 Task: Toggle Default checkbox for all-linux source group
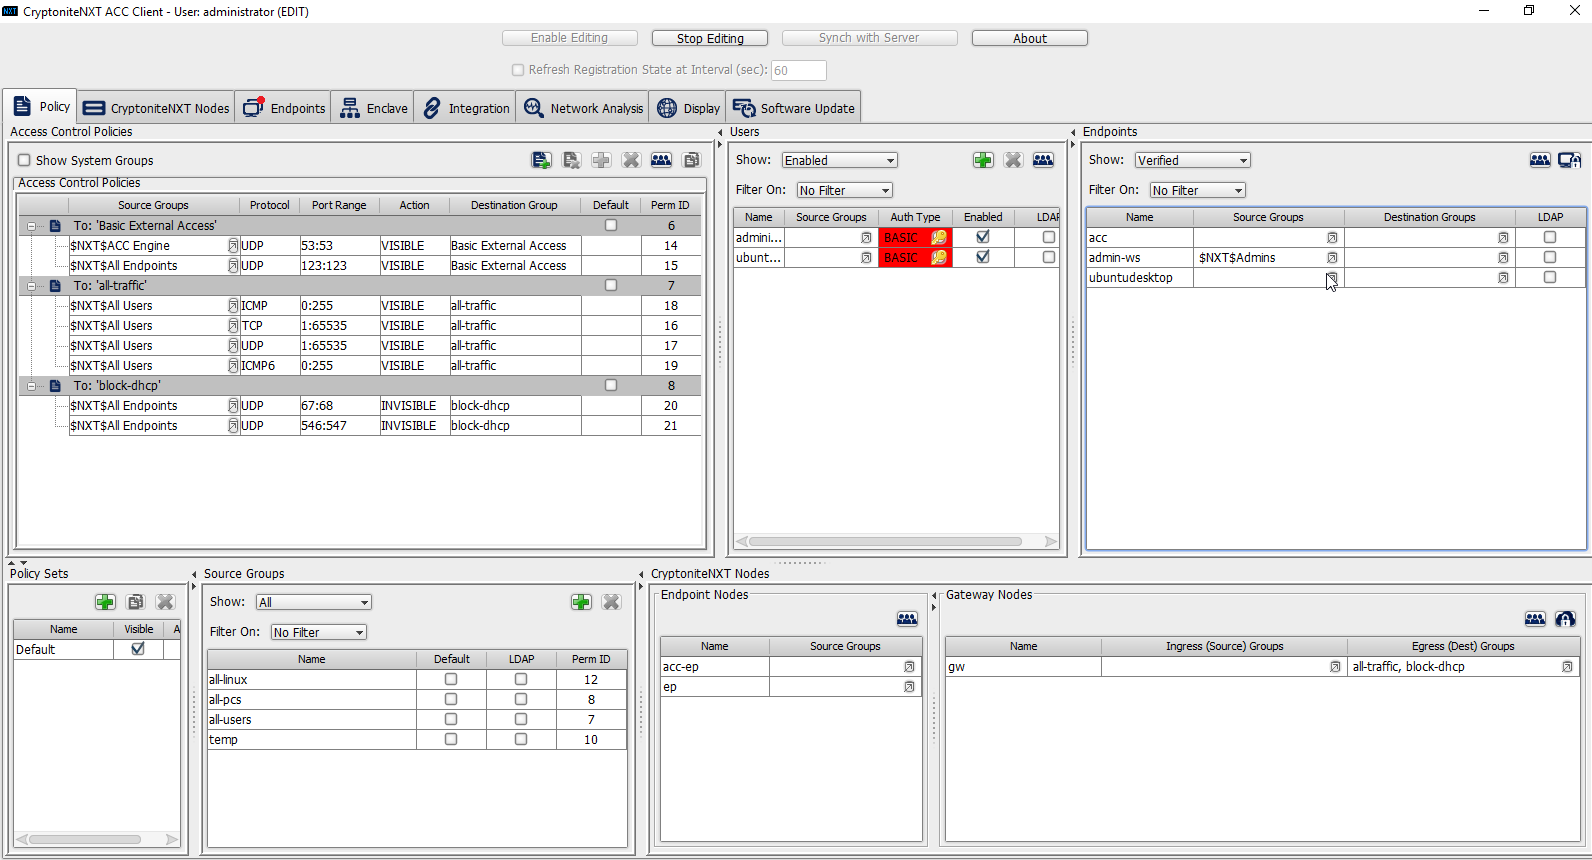pos(451,680)
